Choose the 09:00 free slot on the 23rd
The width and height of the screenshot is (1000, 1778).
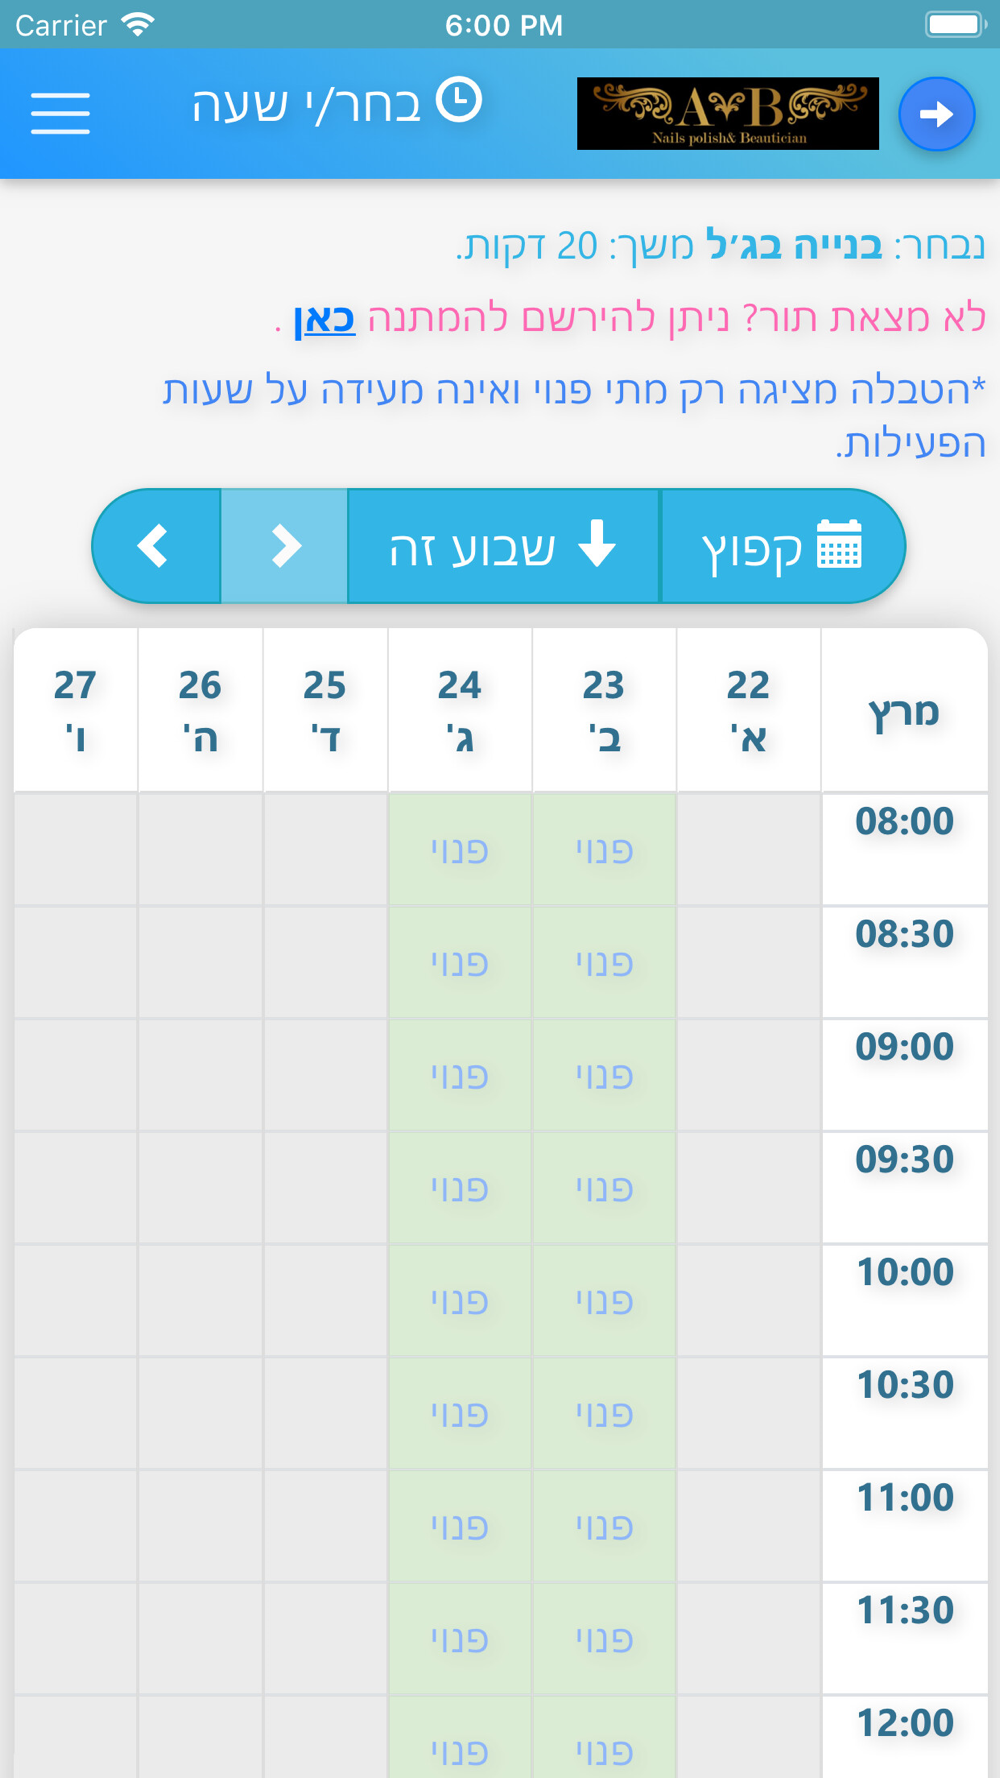click(604, 1076)
